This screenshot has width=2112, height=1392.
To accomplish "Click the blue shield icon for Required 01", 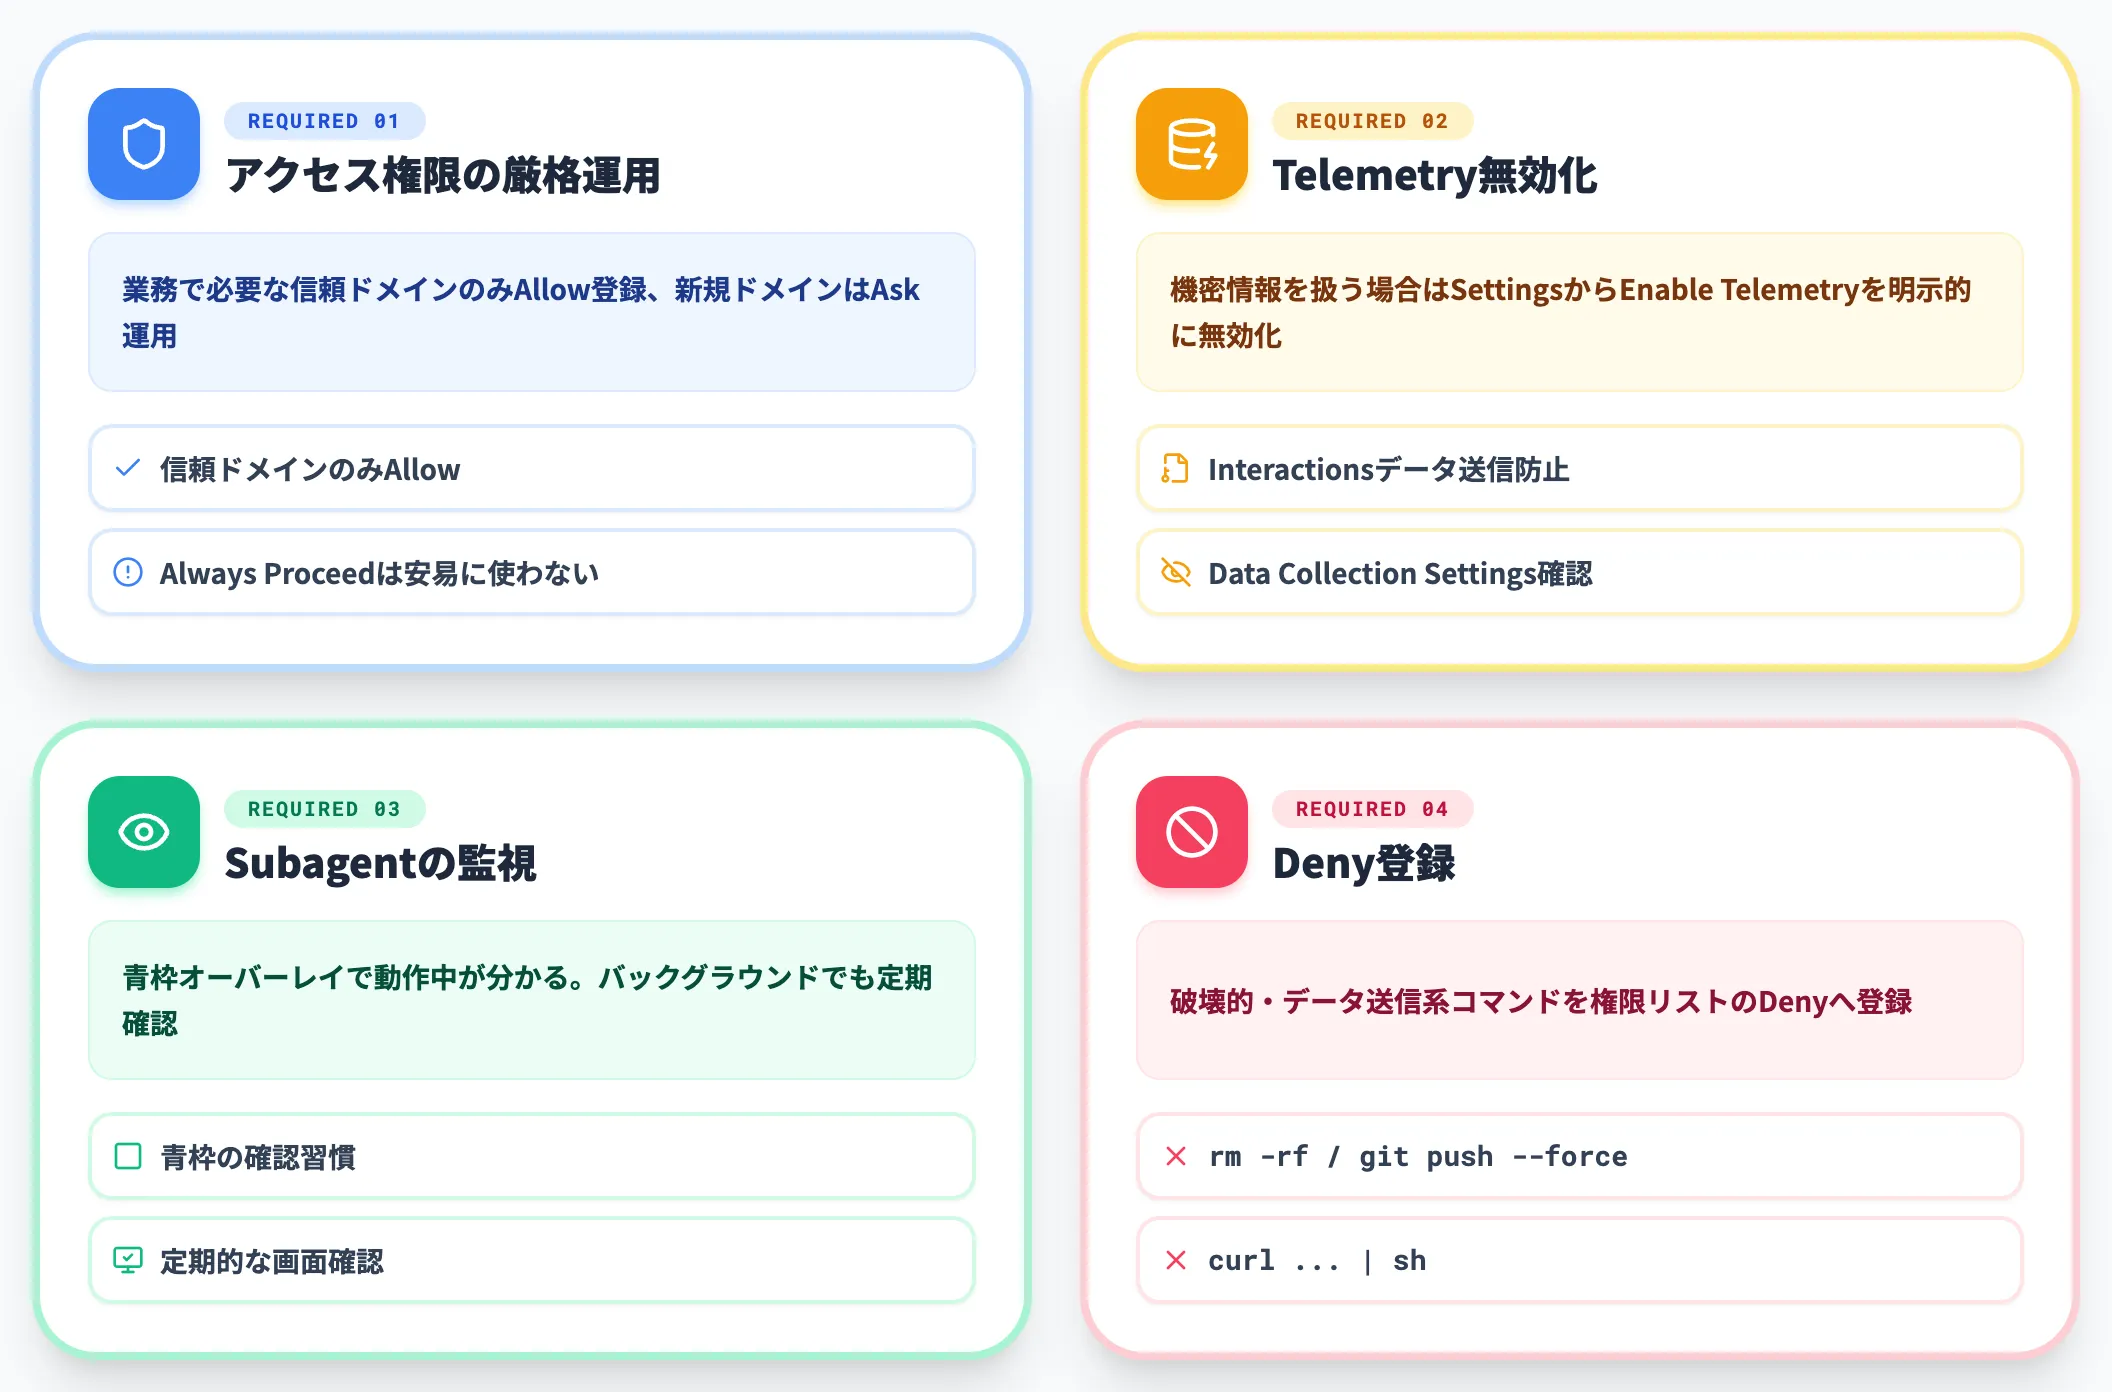I will (x=144, y=144).
